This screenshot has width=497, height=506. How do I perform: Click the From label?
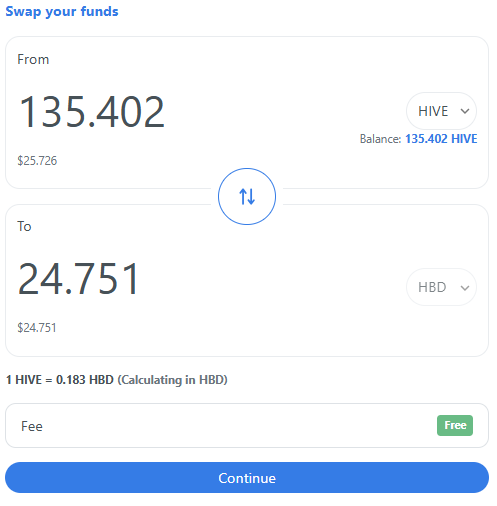click(33, 59)
